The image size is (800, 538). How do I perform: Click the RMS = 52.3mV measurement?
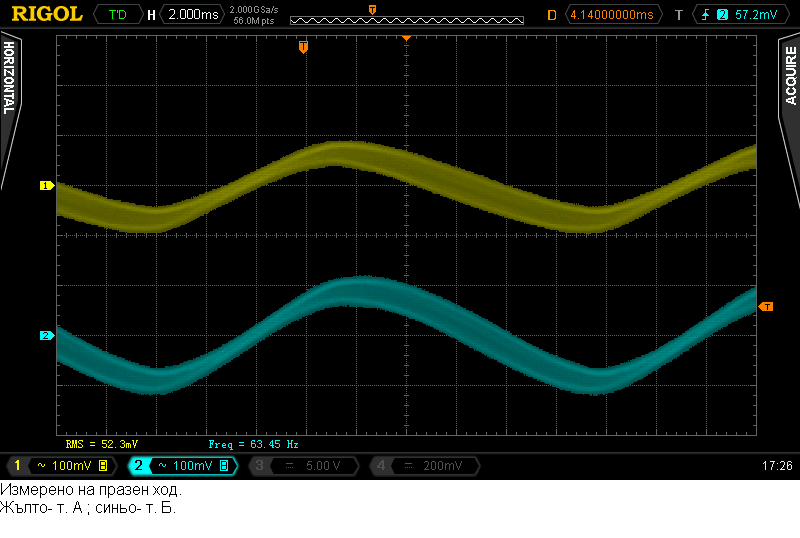click(x=102, y=444)
